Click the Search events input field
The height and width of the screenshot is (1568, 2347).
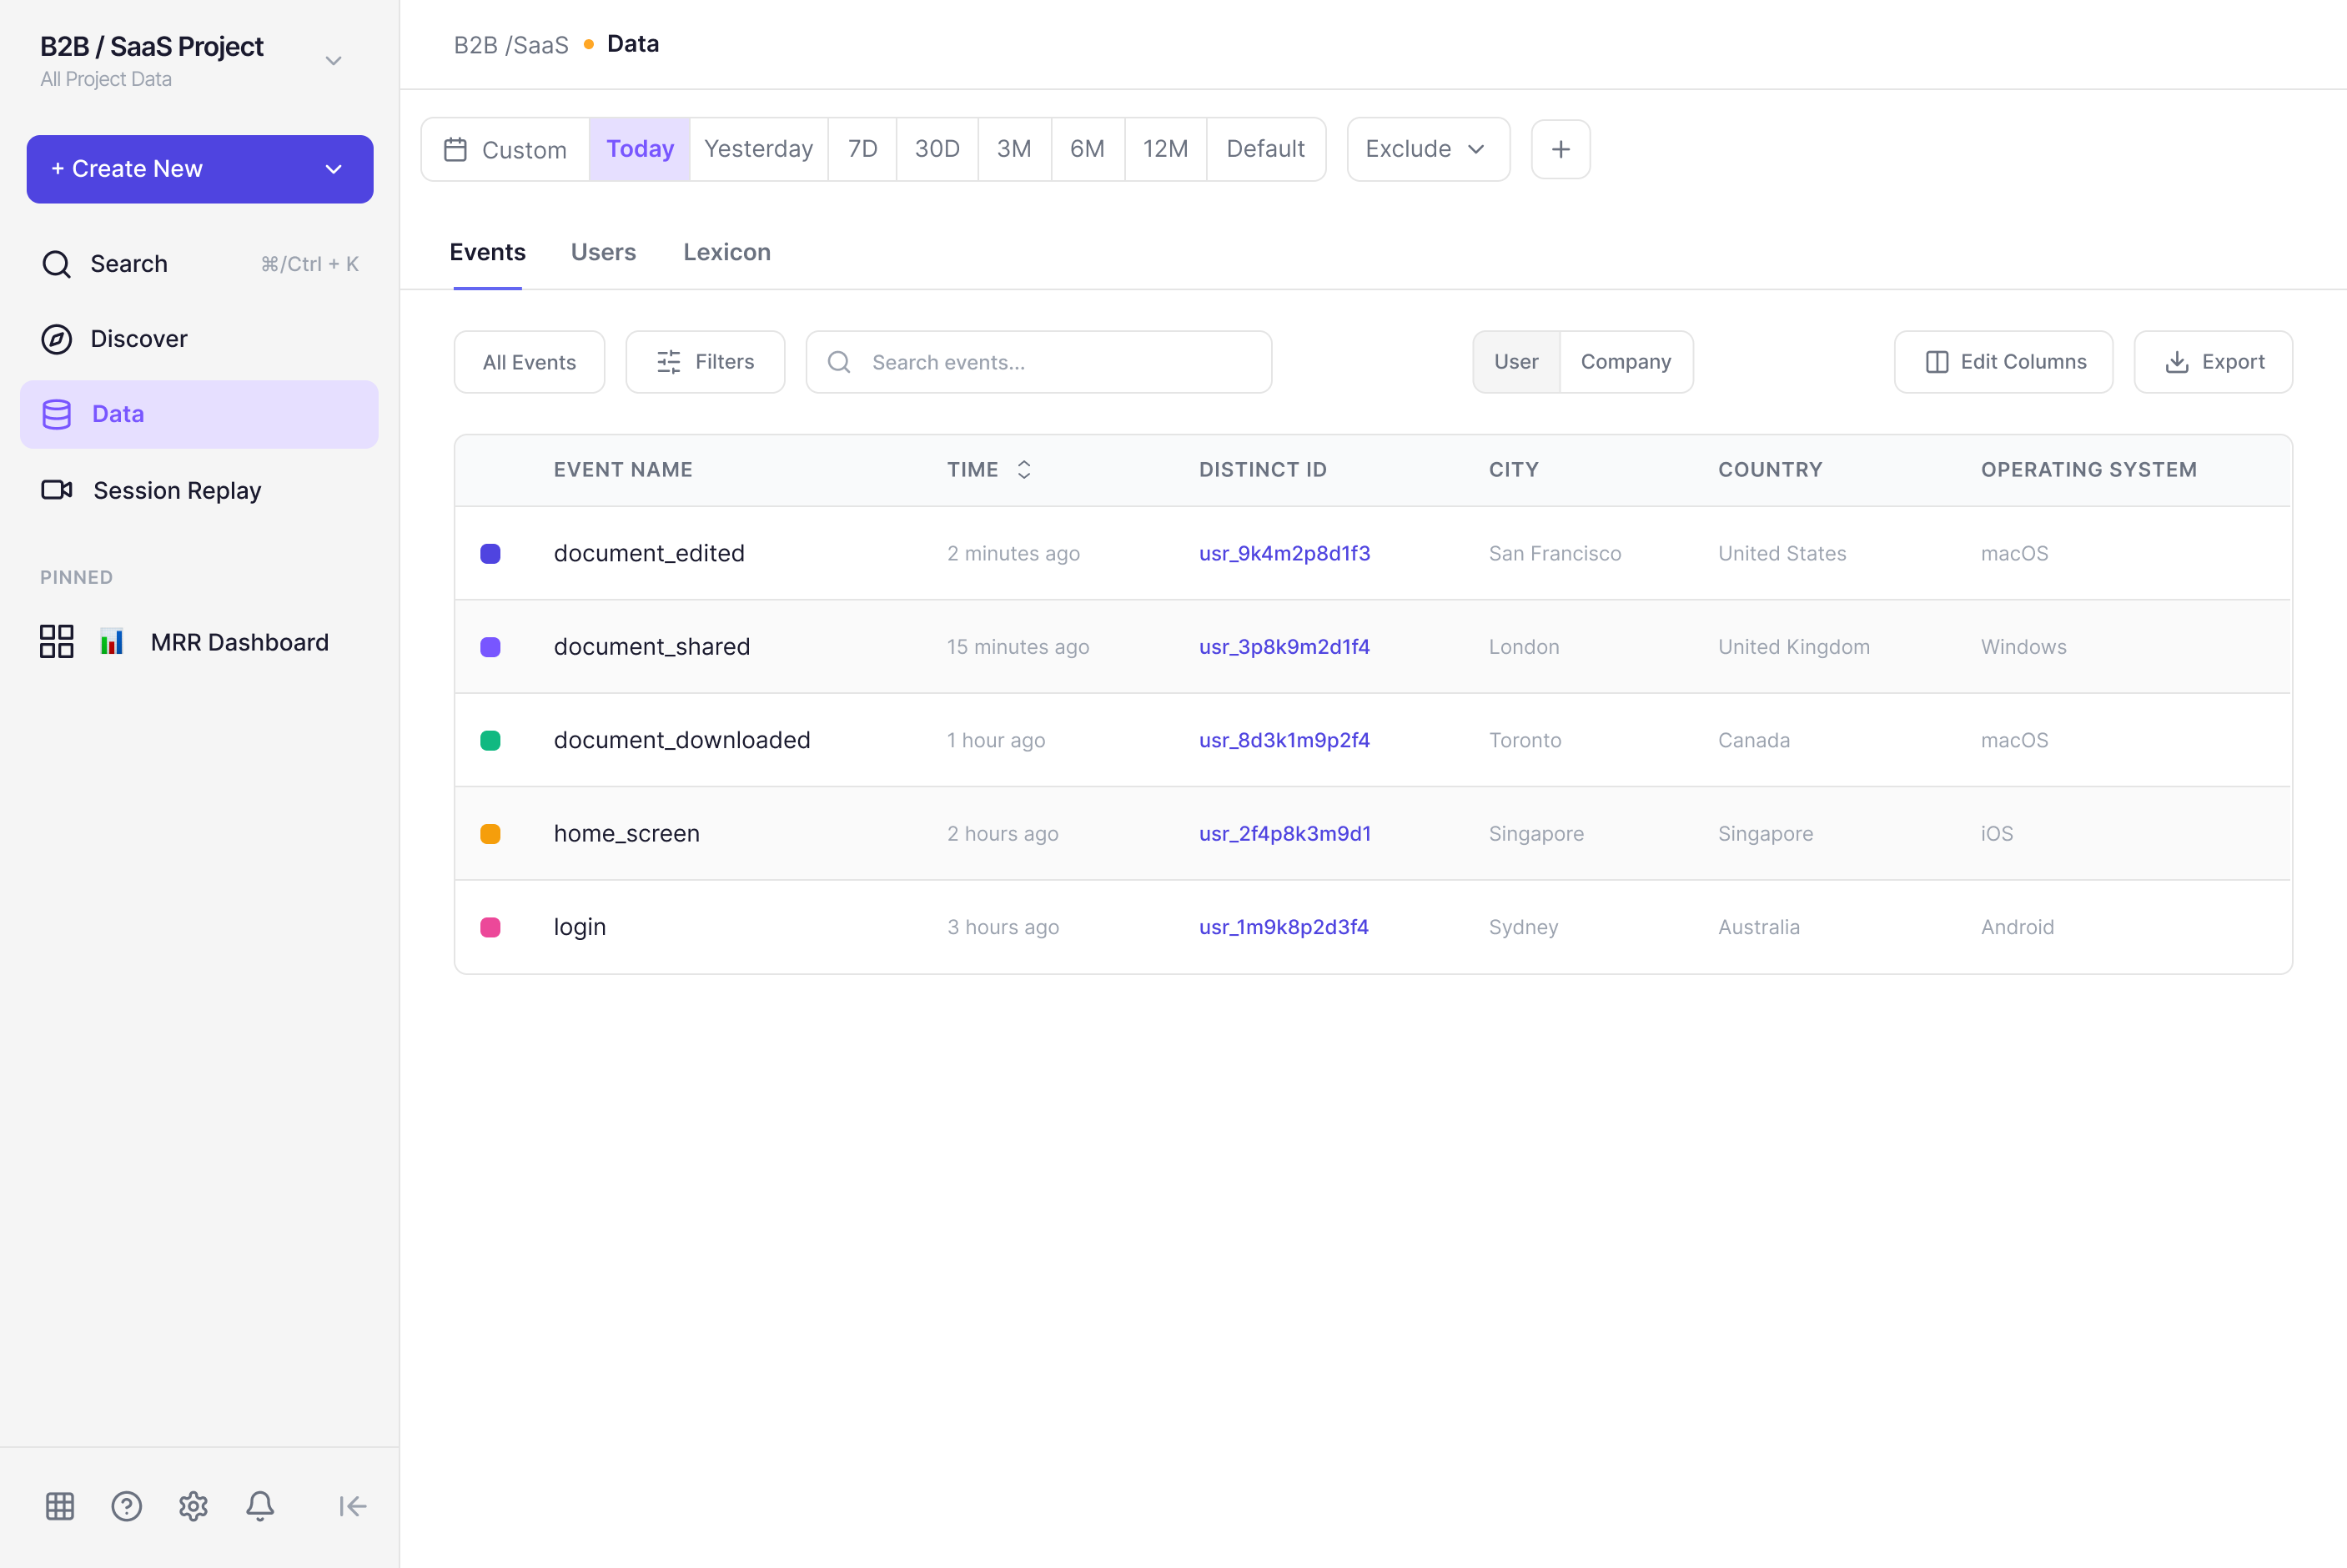[1039, 362]
